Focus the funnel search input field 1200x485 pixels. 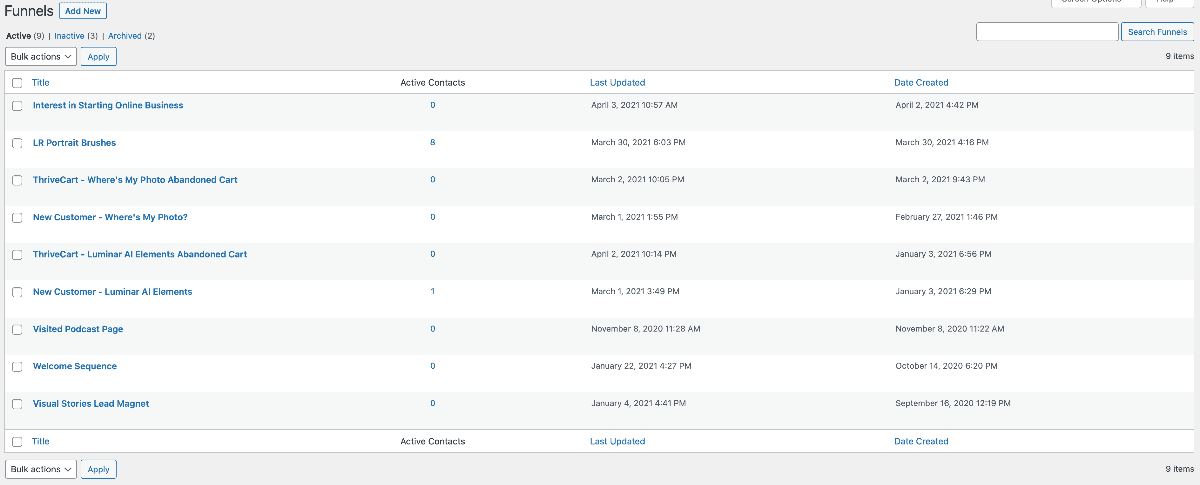1047,32
